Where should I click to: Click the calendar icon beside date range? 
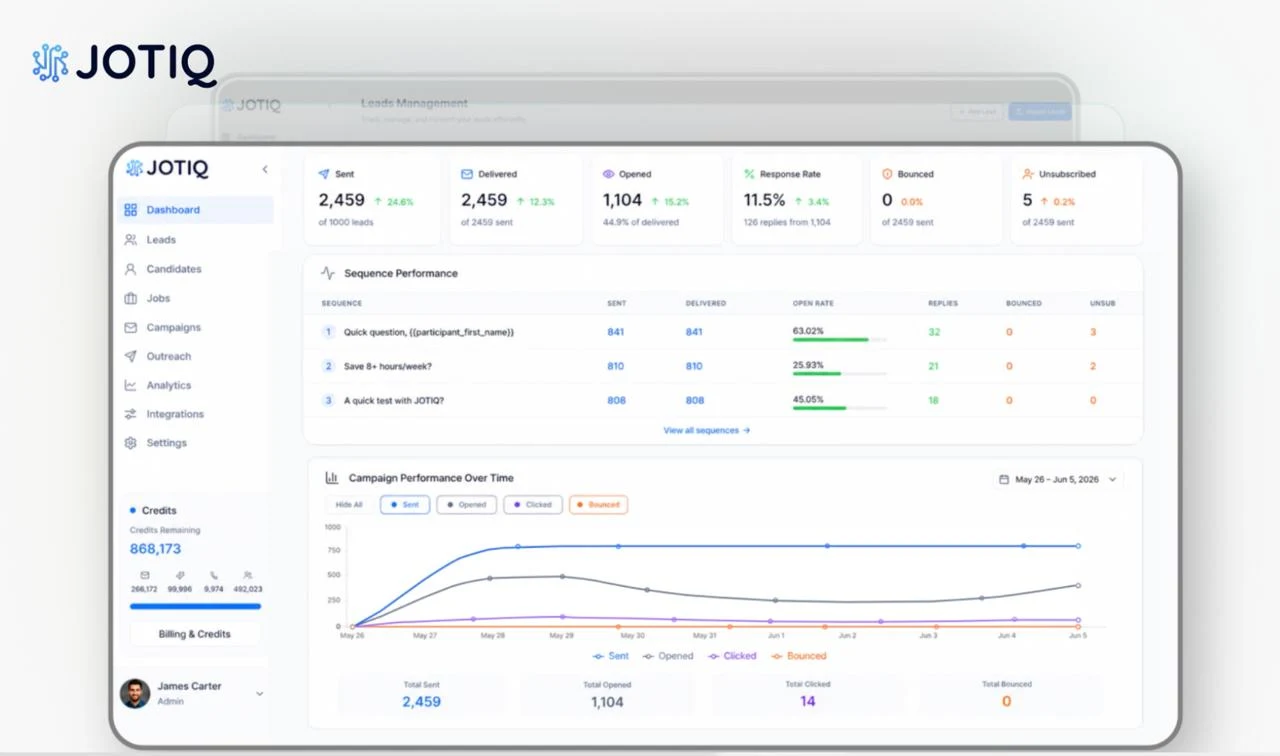coord(1004,480)
